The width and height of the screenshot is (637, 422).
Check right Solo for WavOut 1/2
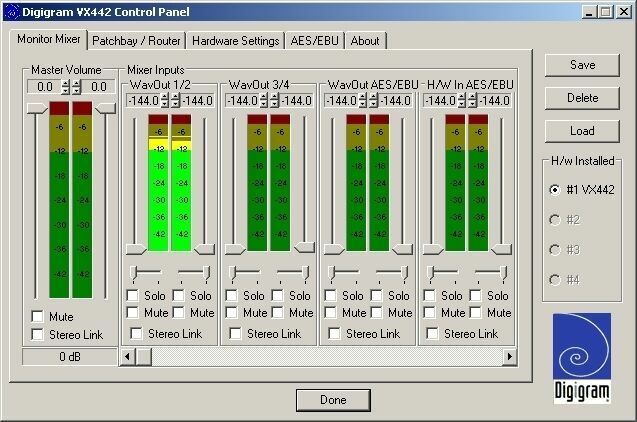point(178,295)
